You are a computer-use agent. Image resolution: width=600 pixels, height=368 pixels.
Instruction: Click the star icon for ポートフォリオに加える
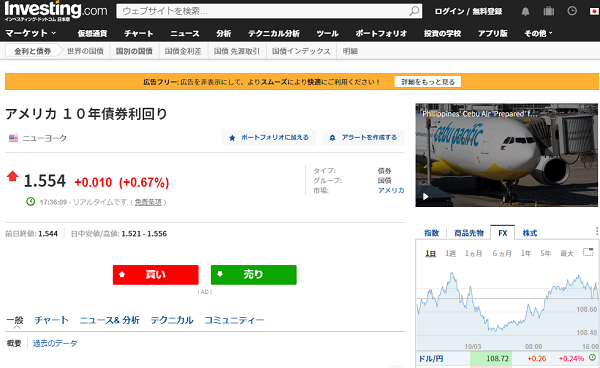coord(232,138)
